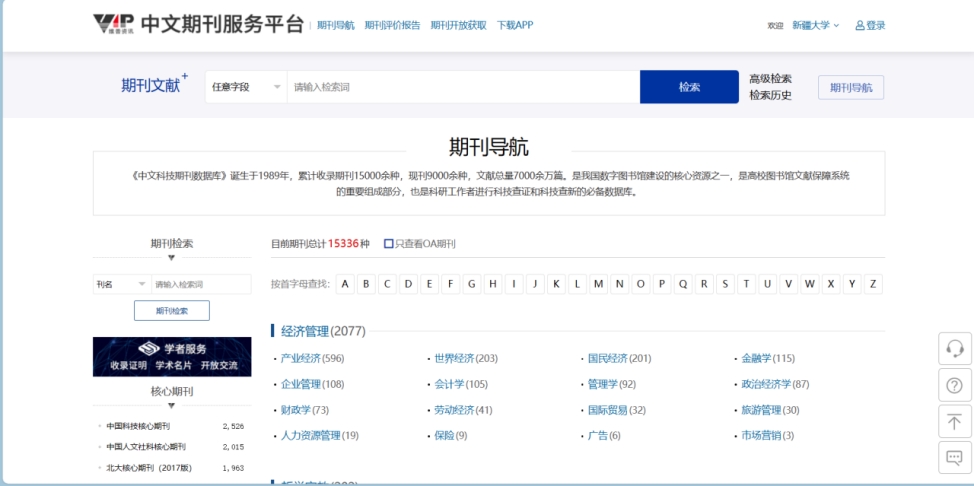974x486 pixels.
Task: Collapse 核心期刊 section triangle
Action: (172, 406)
